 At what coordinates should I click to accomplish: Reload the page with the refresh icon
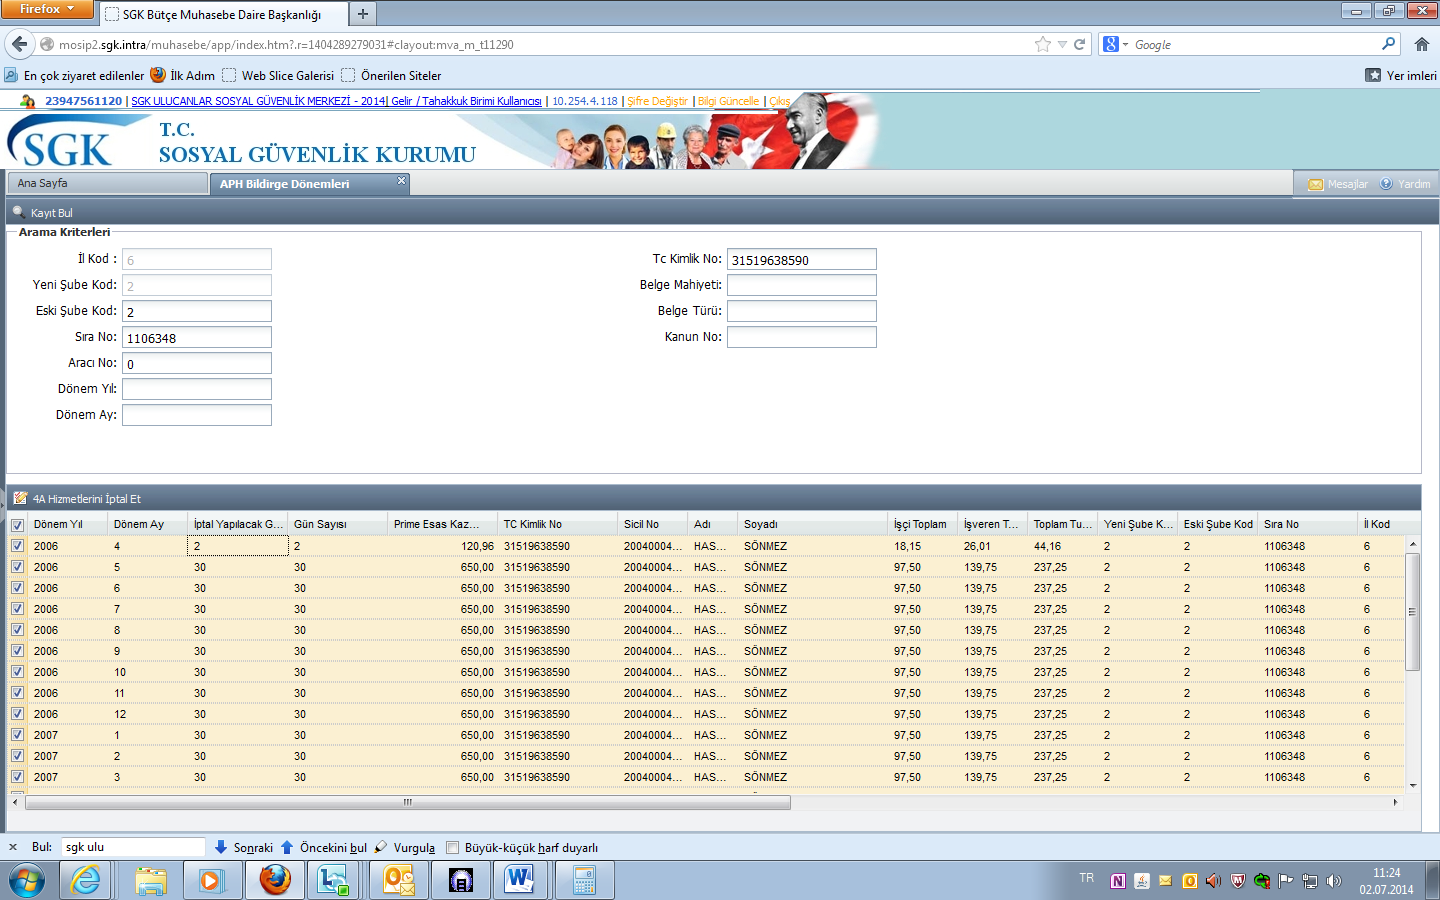pos(1079,44)
